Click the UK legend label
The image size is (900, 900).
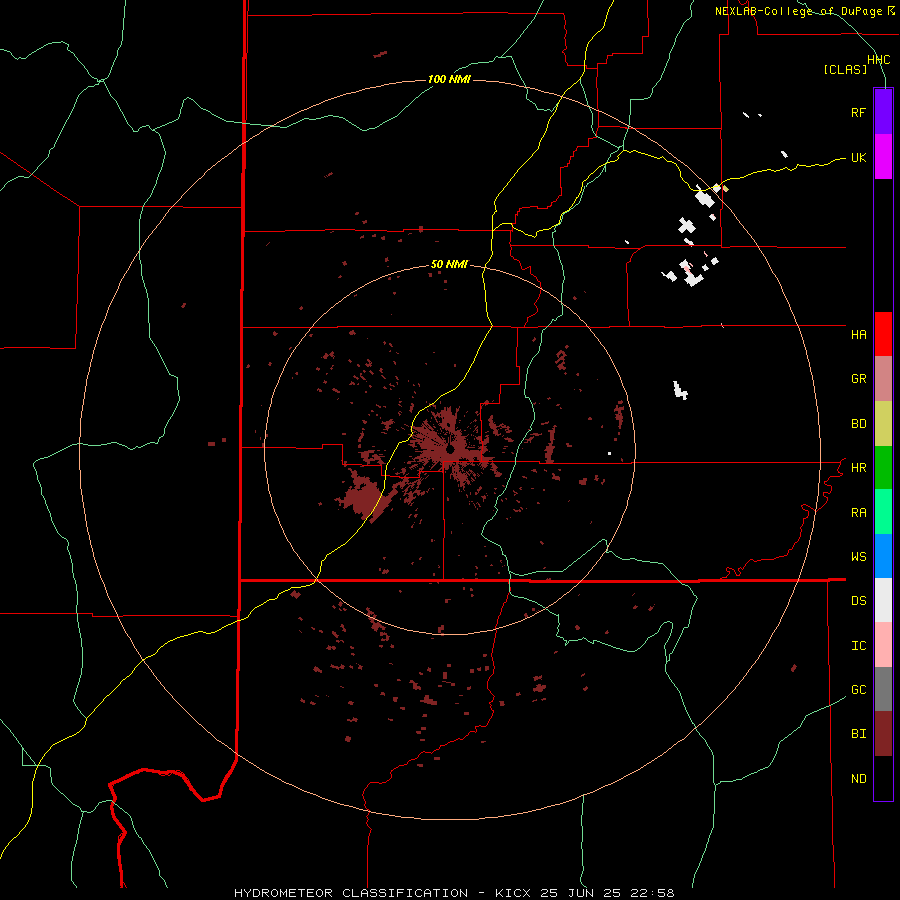(x=858, y=157)
